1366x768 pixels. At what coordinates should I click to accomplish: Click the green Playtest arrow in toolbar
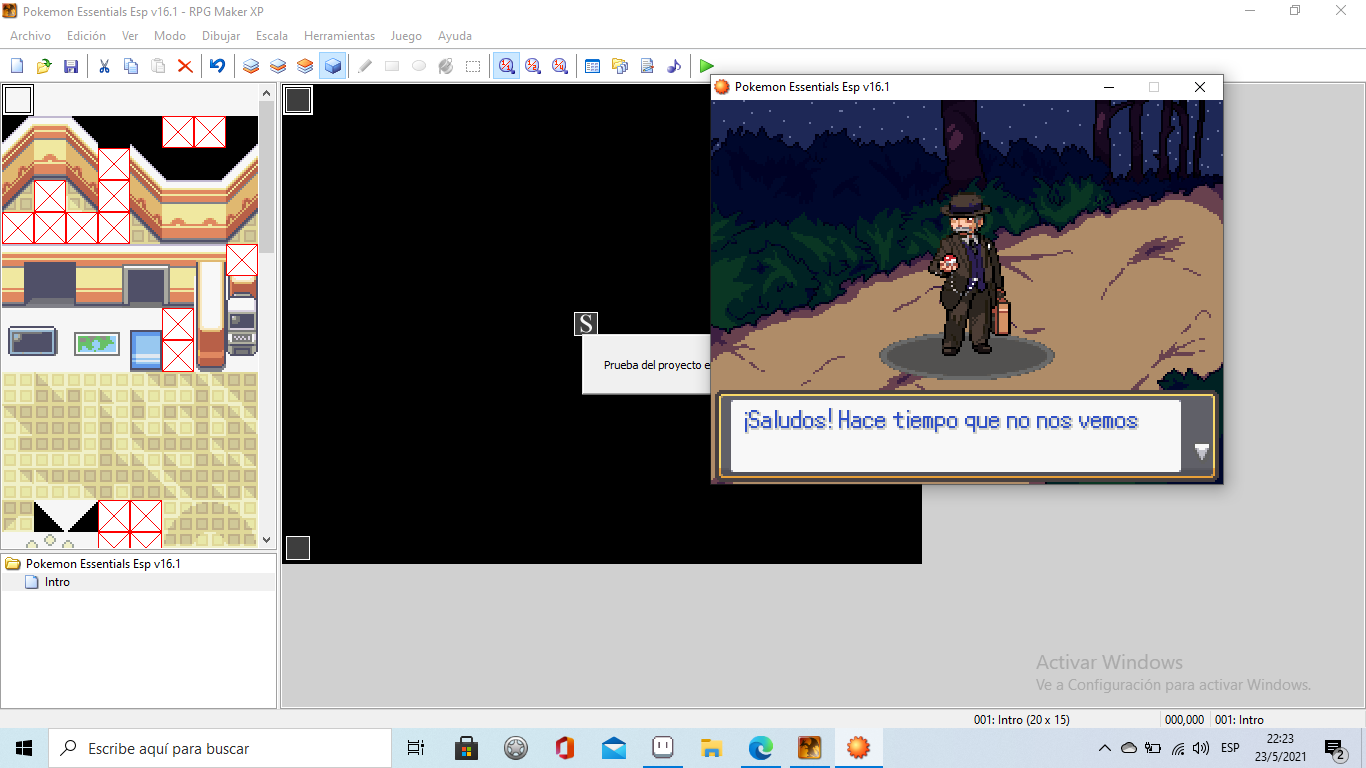pos(707,66)
